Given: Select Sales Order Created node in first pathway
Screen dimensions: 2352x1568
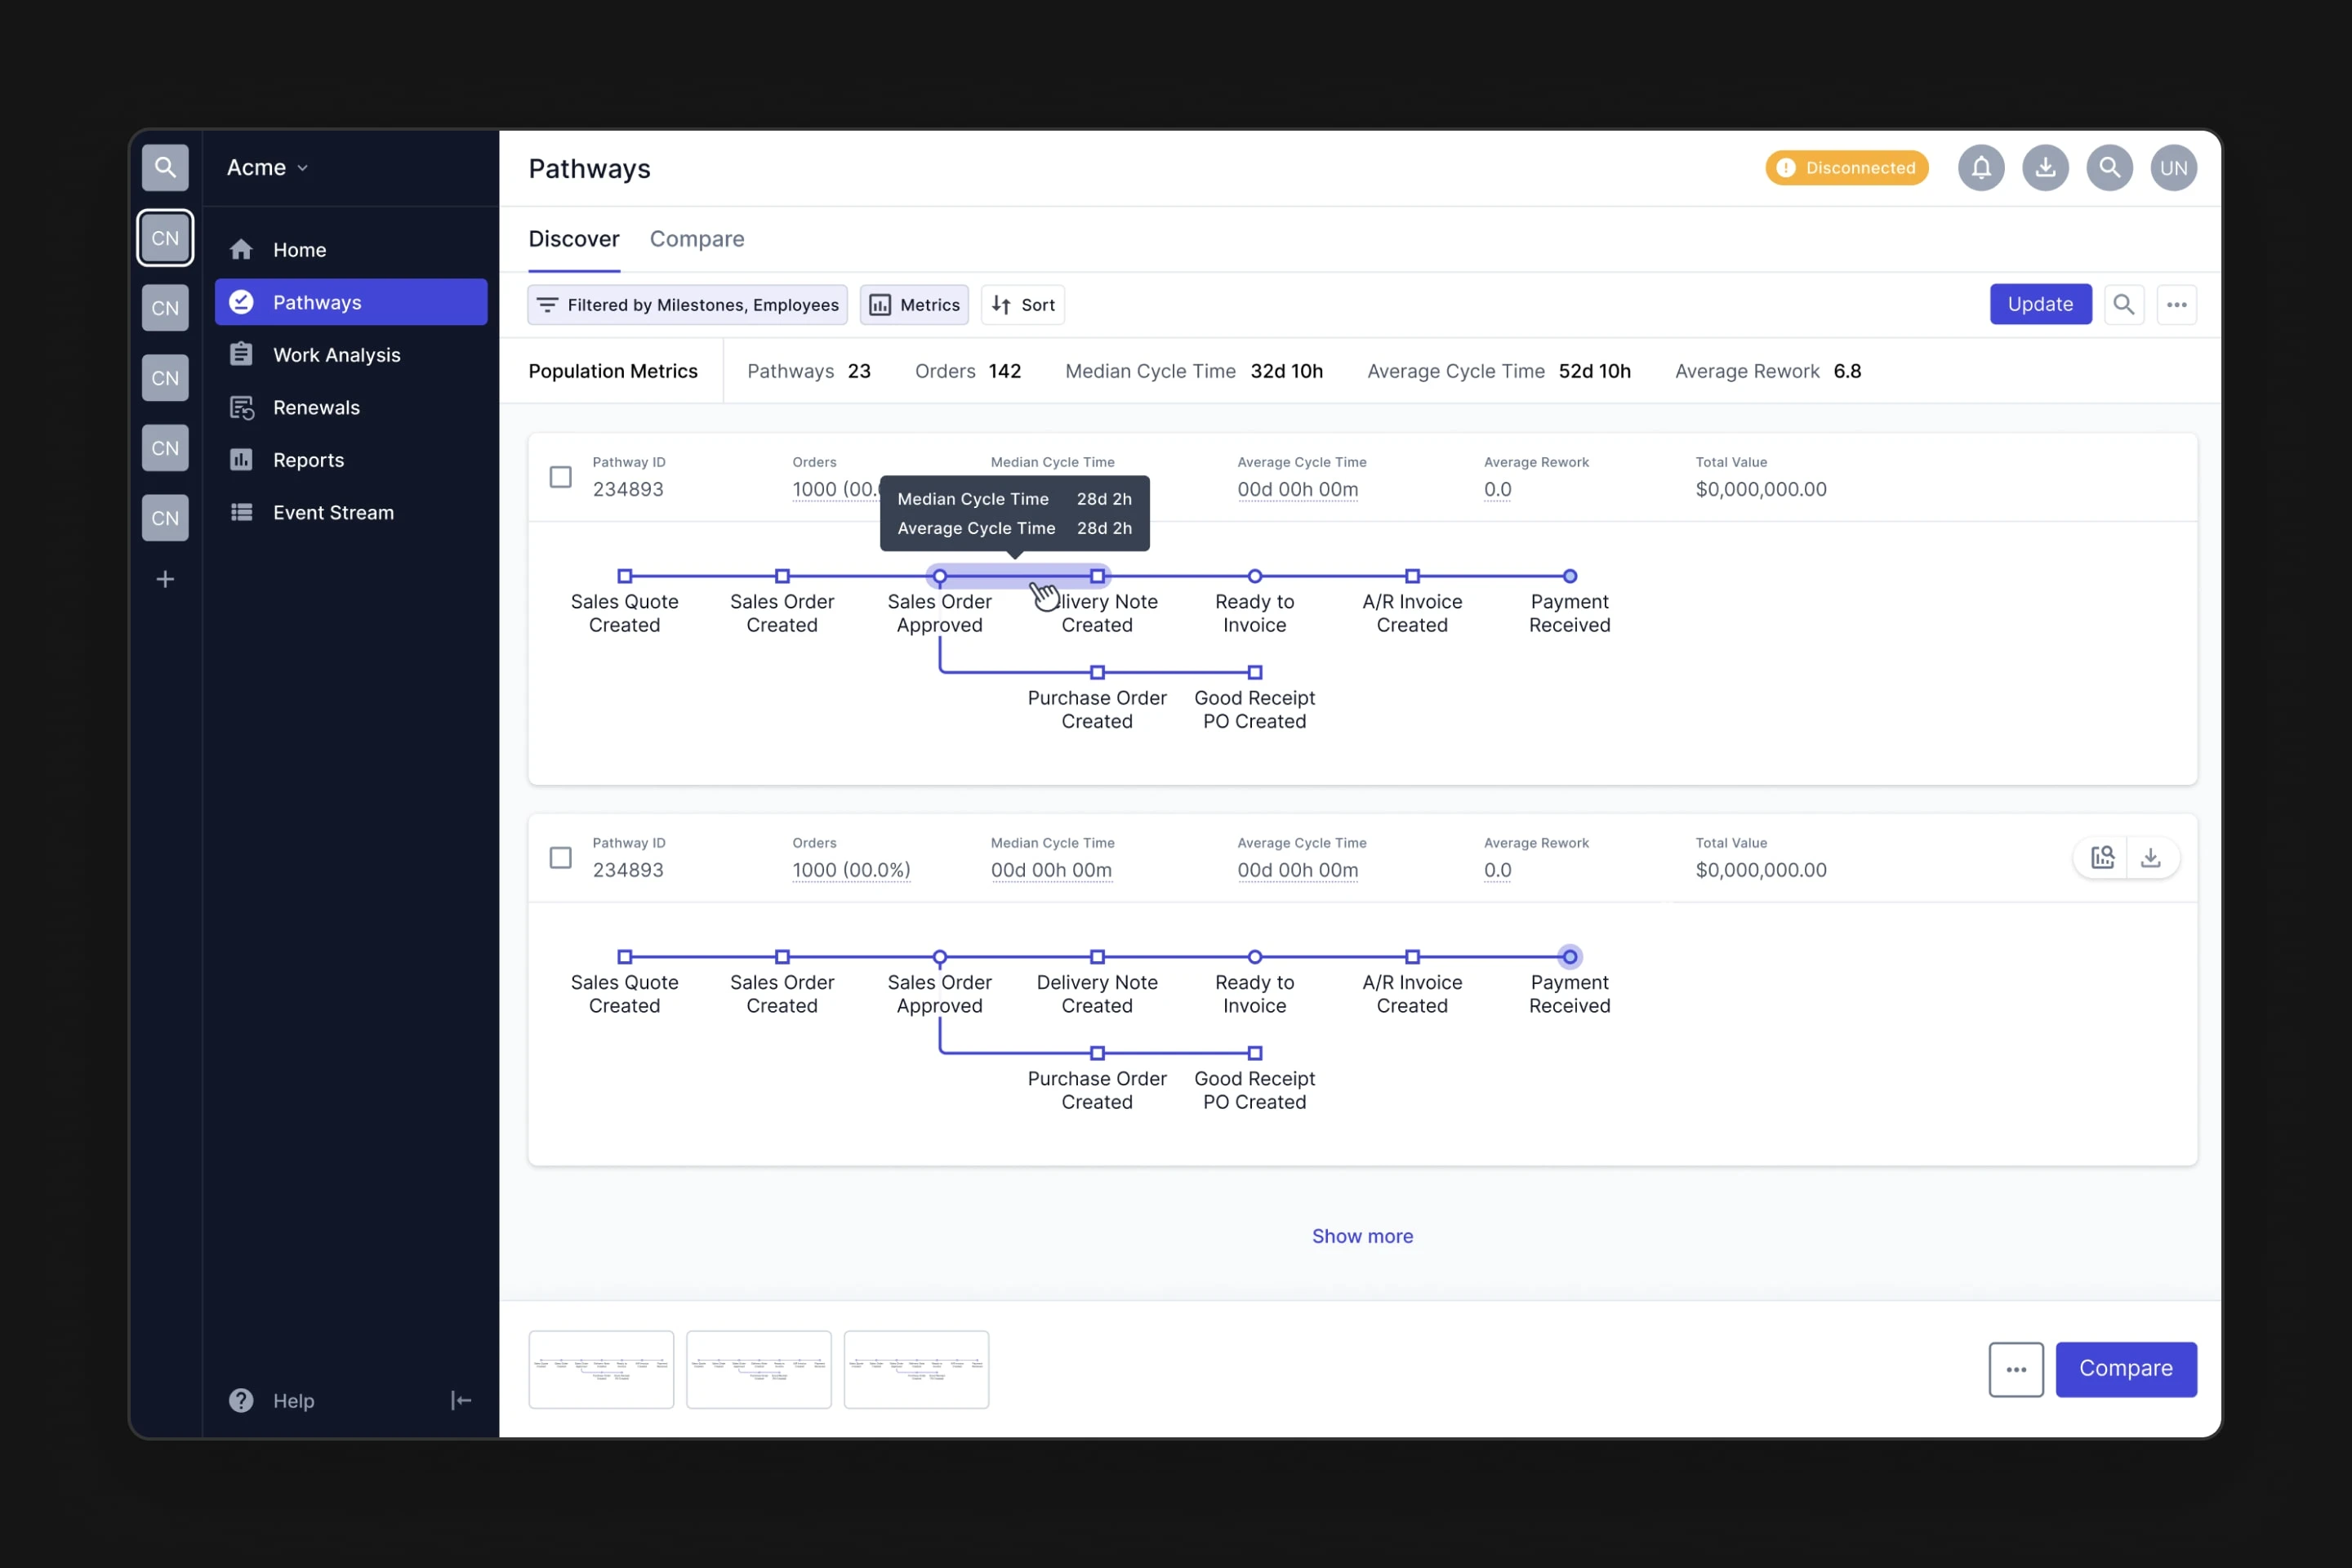Looking at the screenshot, I should (782, 576).
